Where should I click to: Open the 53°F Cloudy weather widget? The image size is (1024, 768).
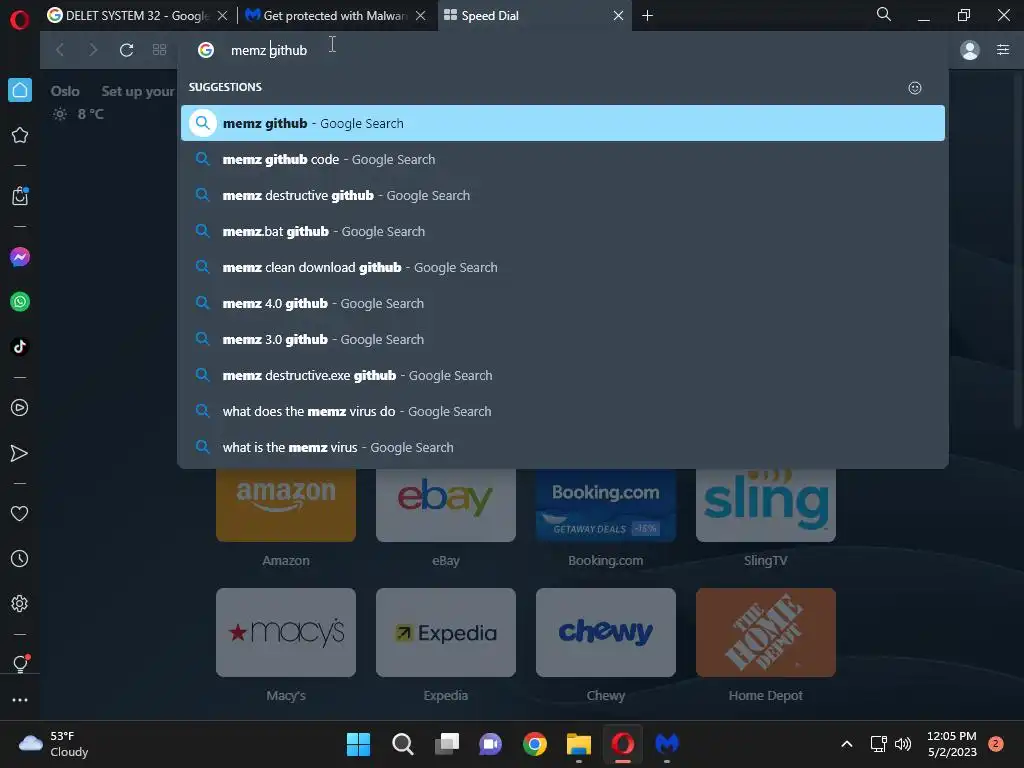[x=54, y=744]
